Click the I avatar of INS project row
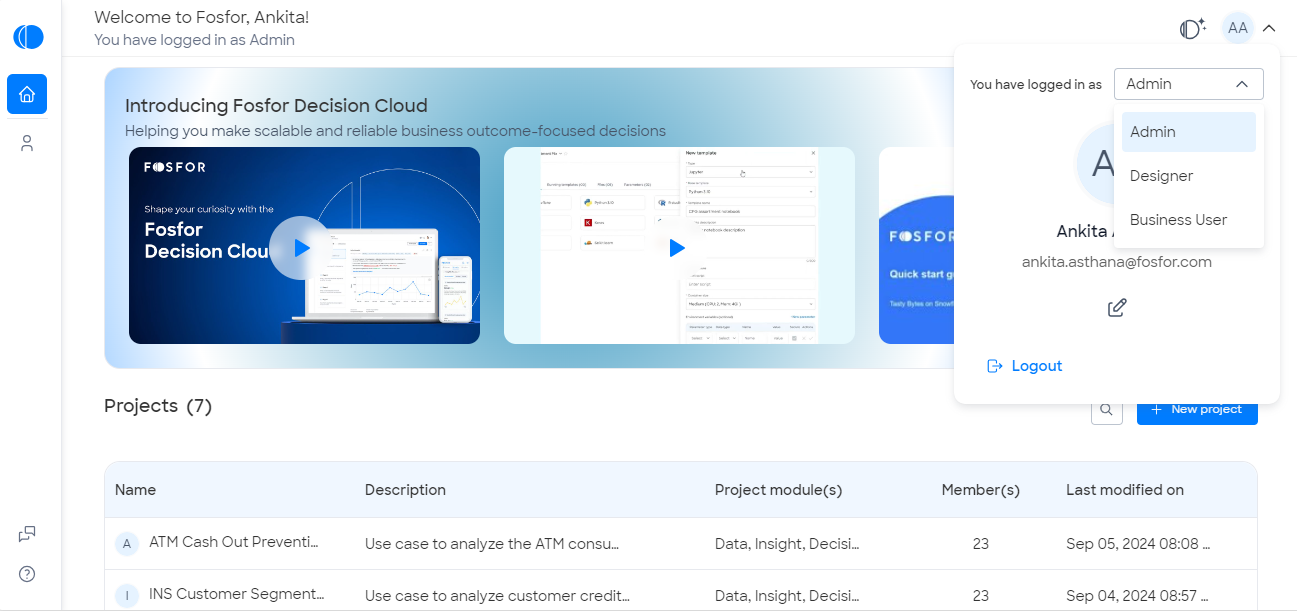The image size is (1297, 611). (126, 596)
